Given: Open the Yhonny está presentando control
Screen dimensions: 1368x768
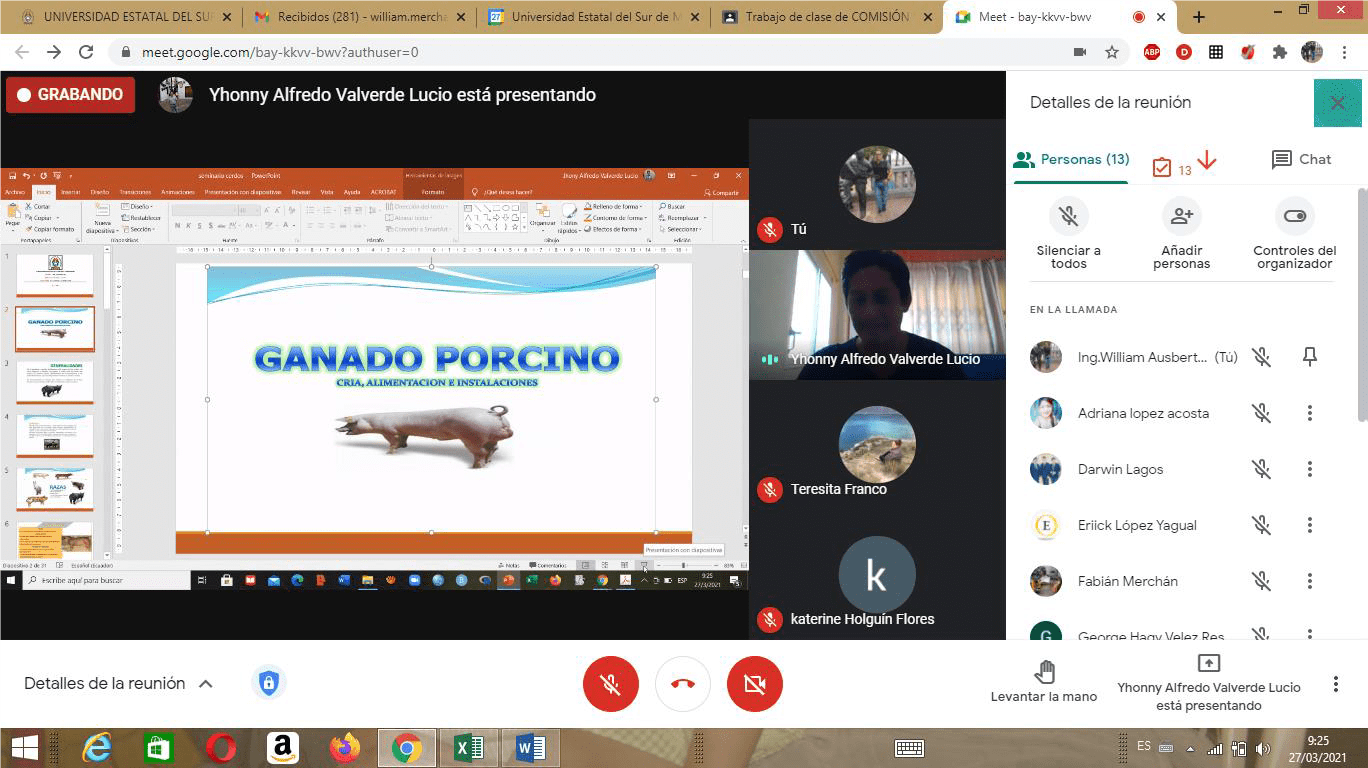Looking at the screenshot, I should [x=1208, y=684].
